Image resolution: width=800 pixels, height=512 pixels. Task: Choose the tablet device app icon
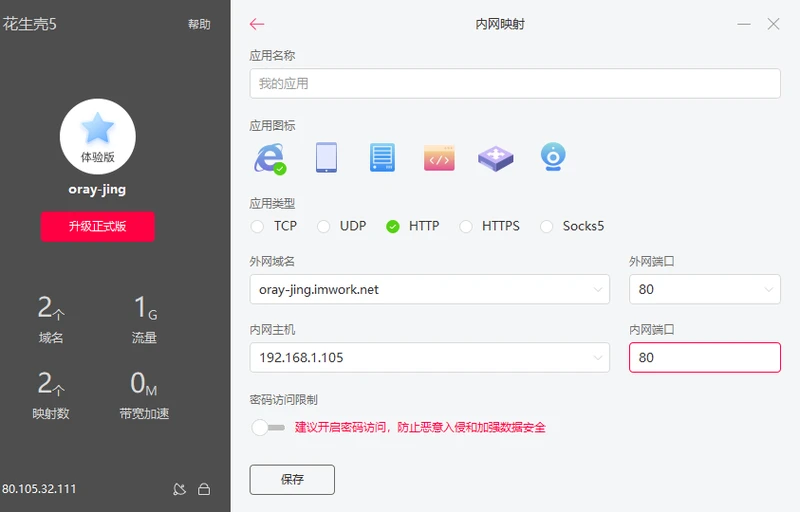(x=326, y=157)
